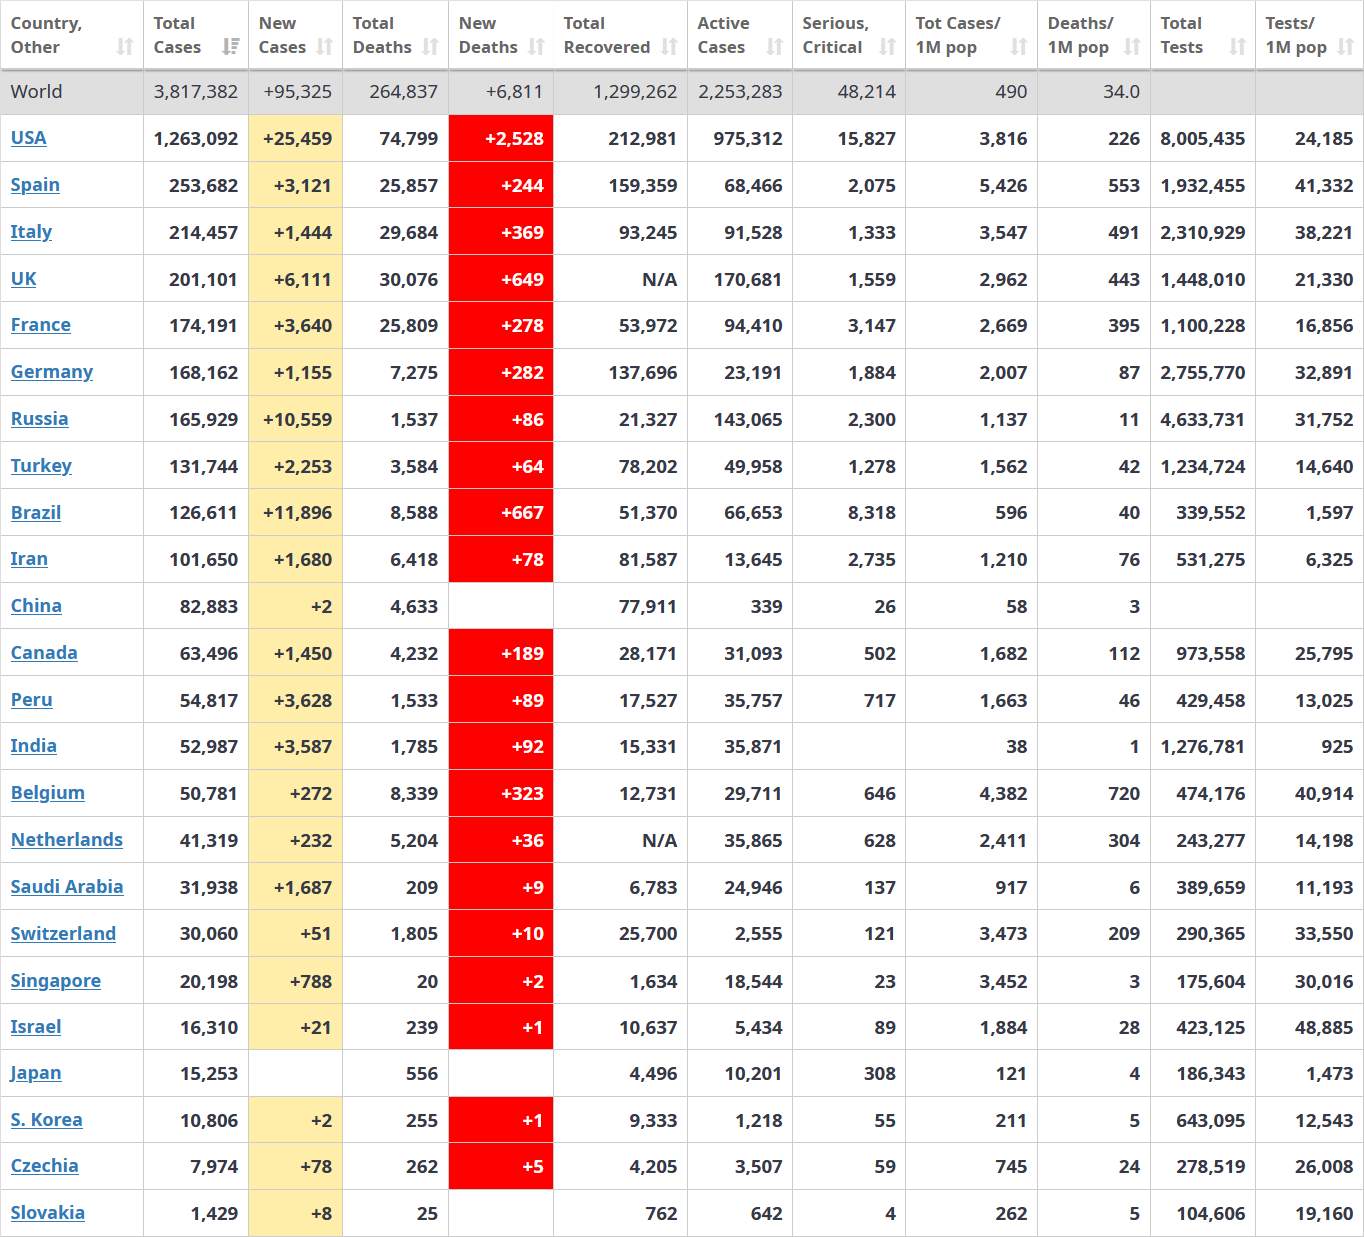Click sort icon in Country, Other header
The image size is (1364, 1237).
(125, 47)
